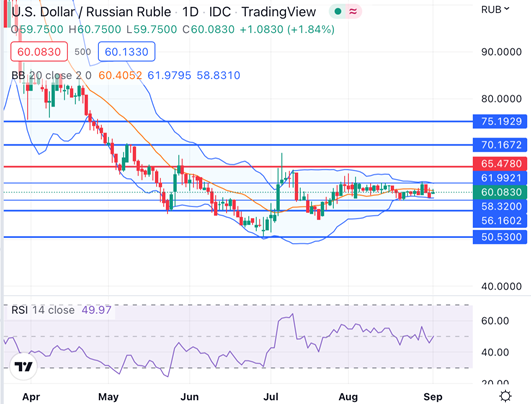Open chart settings gear icon
The width and height of the screenshot is (531, 404).
pyautogui.click(x=506, y=396)
